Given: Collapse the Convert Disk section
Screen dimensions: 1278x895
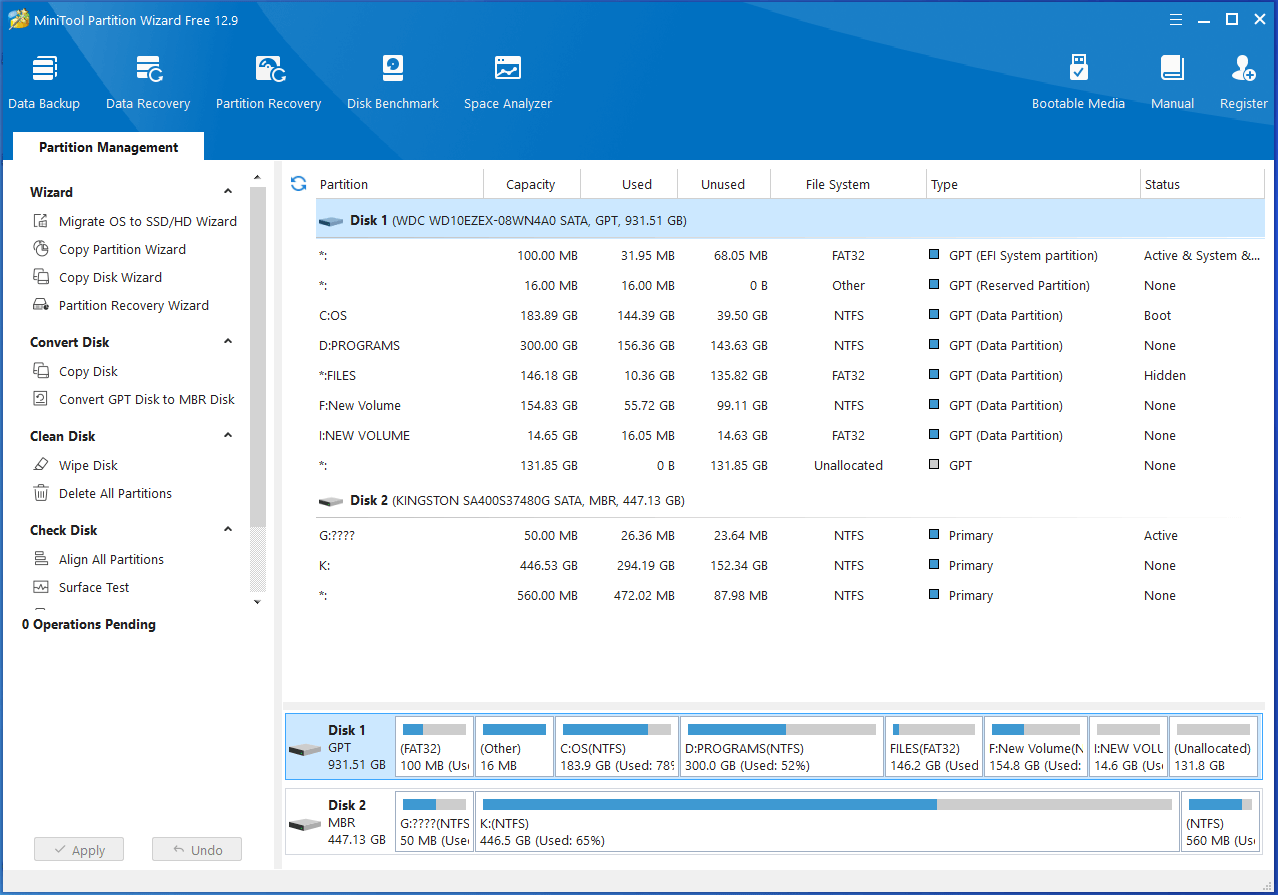Looking at the screenshot, I should pyautogui.click(x=228, y=342).
